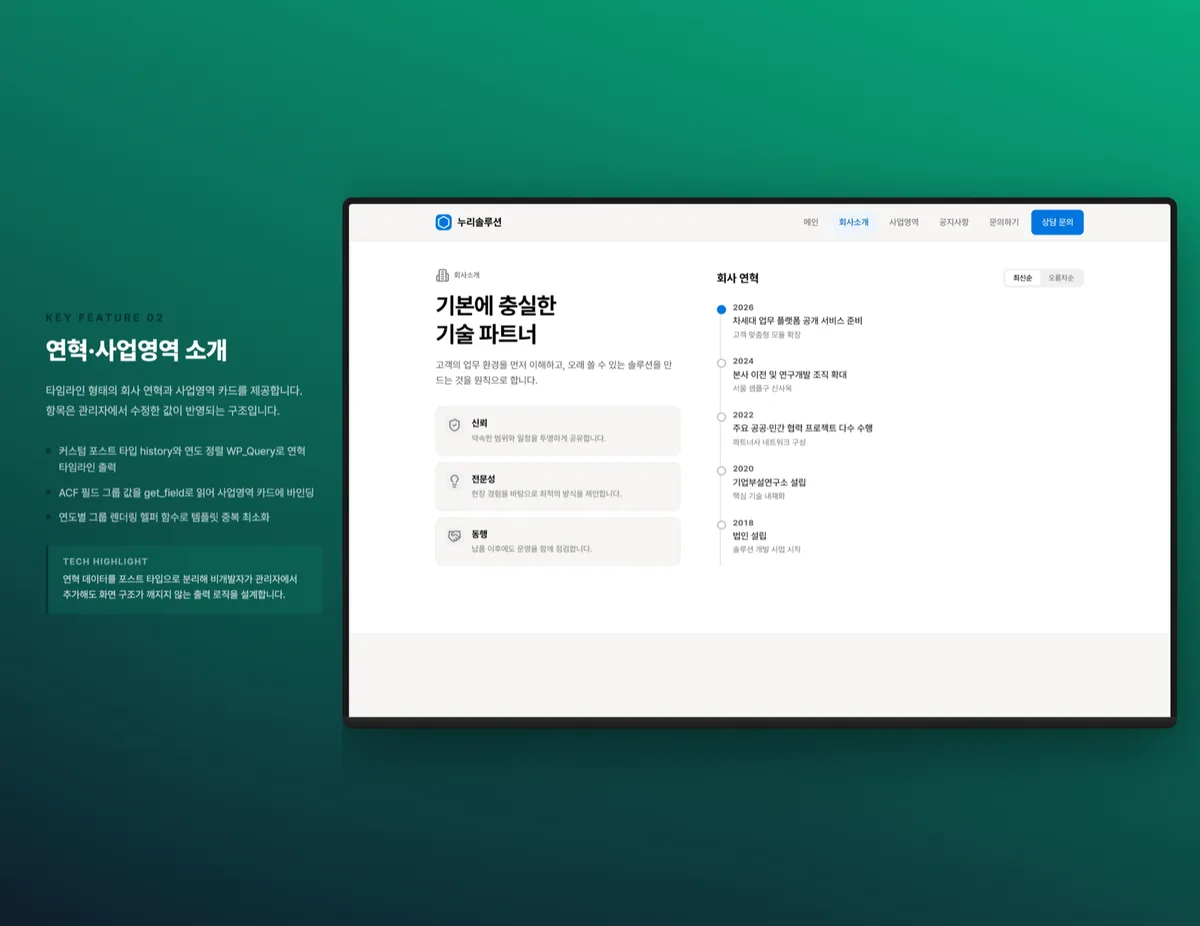Open the 회사소개 navigation tab
This screenshot has height=926, width=1200.
[853, 222]
